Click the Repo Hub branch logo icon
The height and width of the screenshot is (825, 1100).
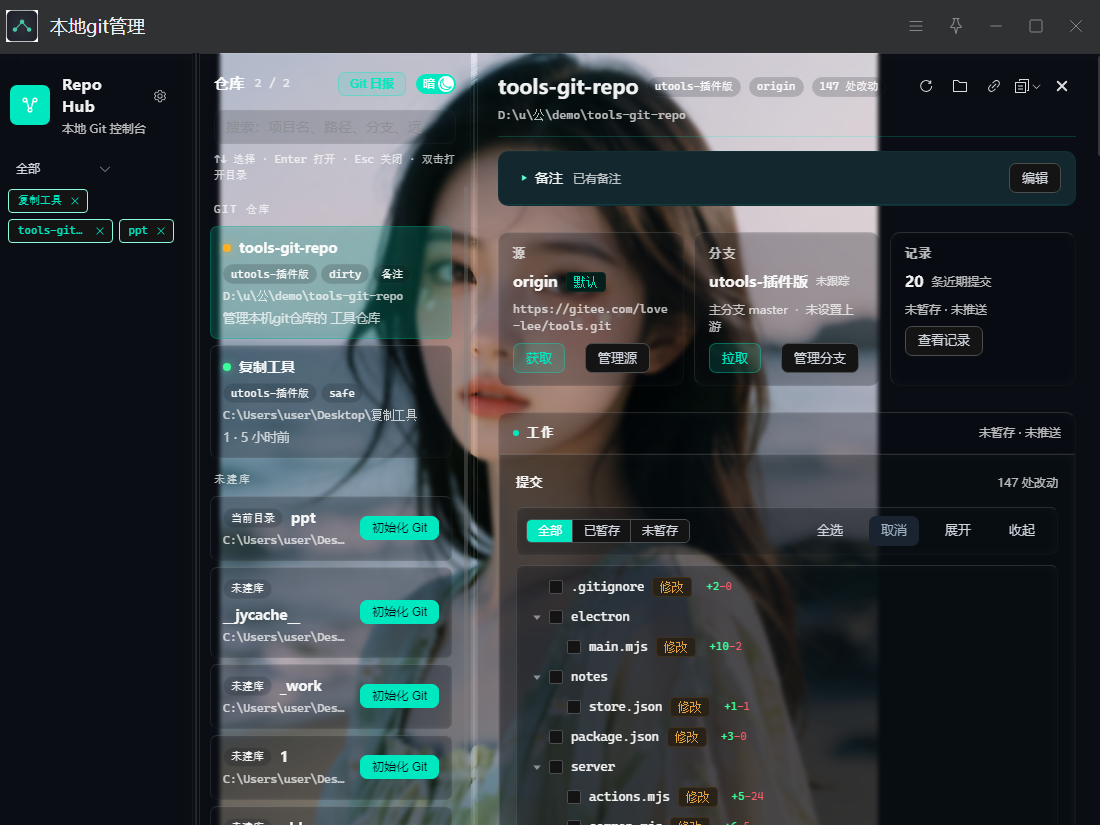pyautogui.click(x=30, y=105)
